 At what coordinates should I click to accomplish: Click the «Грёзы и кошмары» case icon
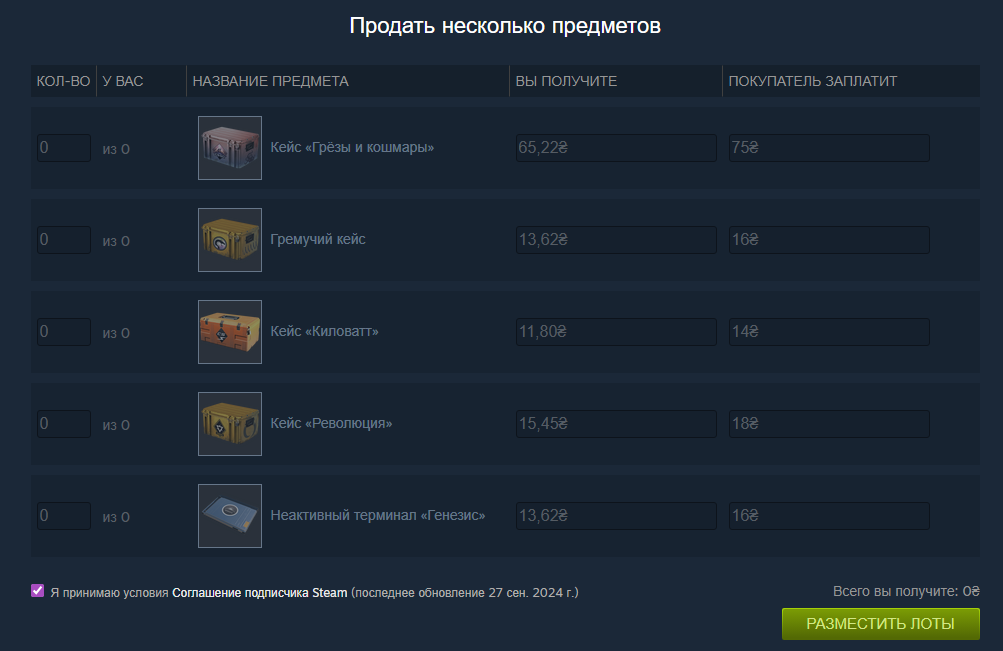(230, 148)
